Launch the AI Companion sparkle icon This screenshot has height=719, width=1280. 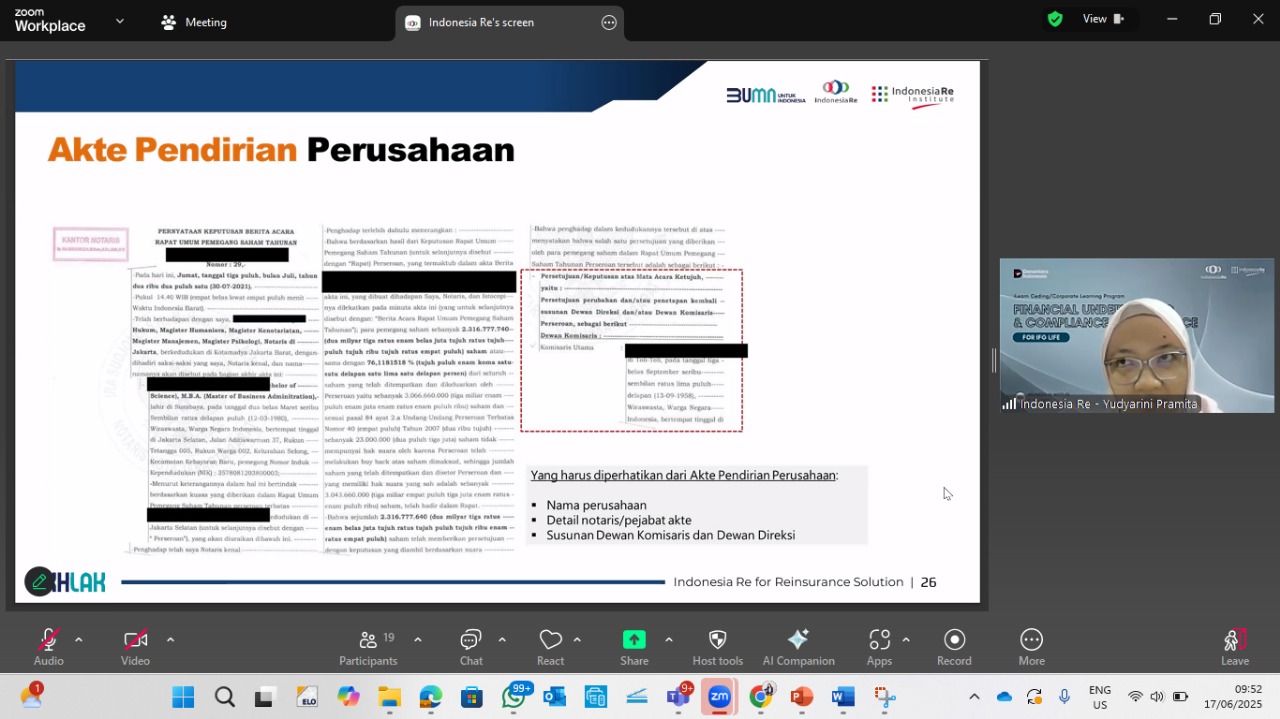798,640
